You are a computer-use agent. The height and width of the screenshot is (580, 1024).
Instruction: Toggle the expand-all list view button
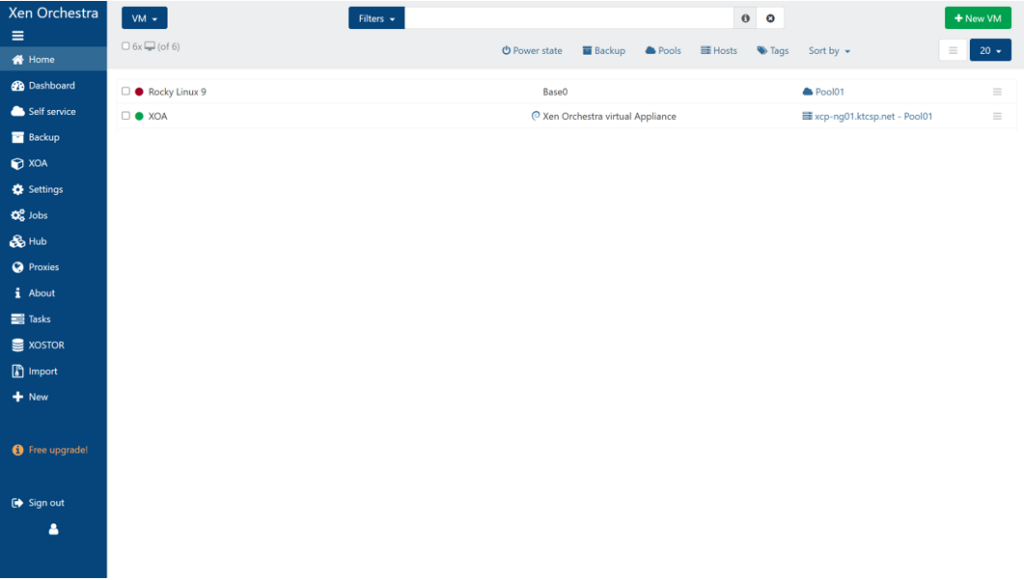pyautogui.click(x=952, y=50)
